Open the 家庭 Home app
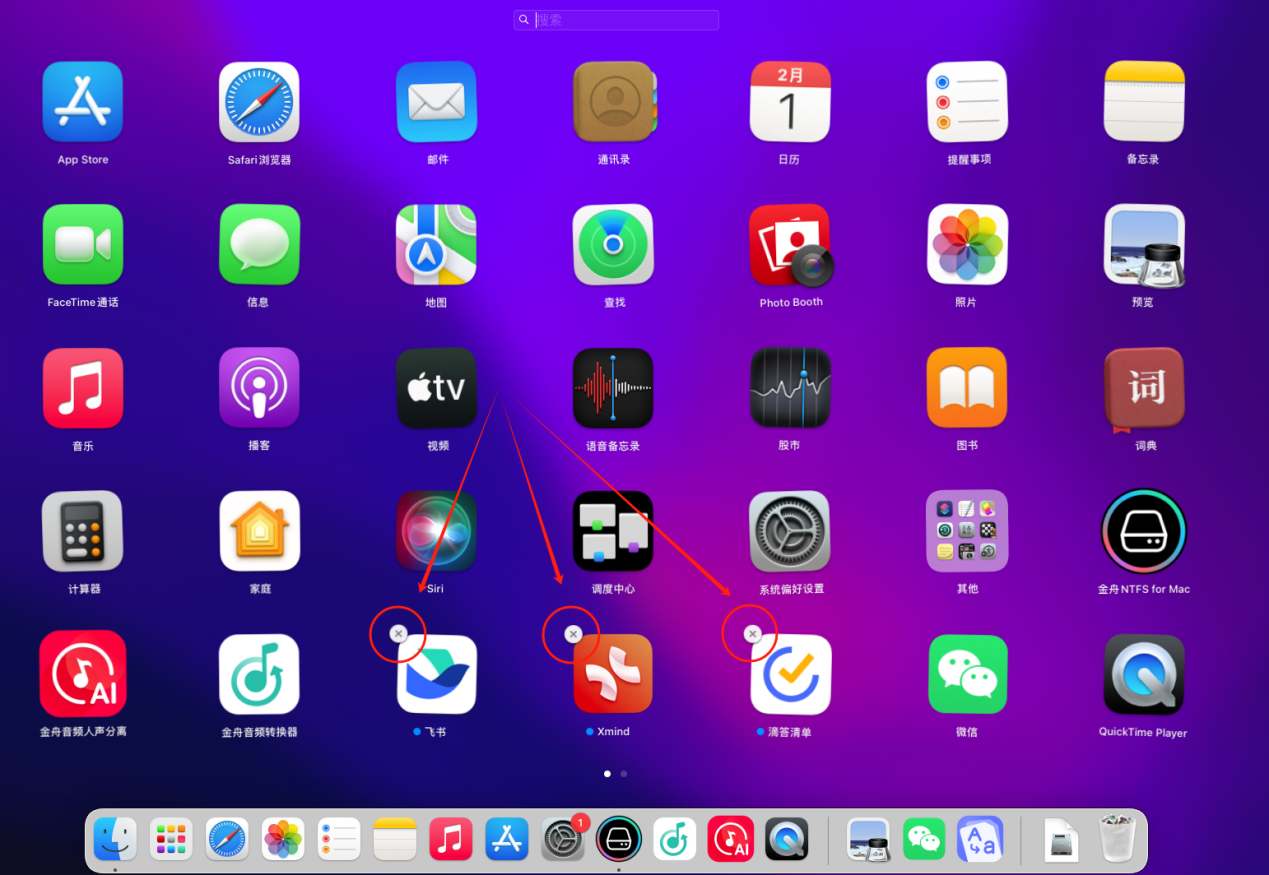 coord(259,531)
